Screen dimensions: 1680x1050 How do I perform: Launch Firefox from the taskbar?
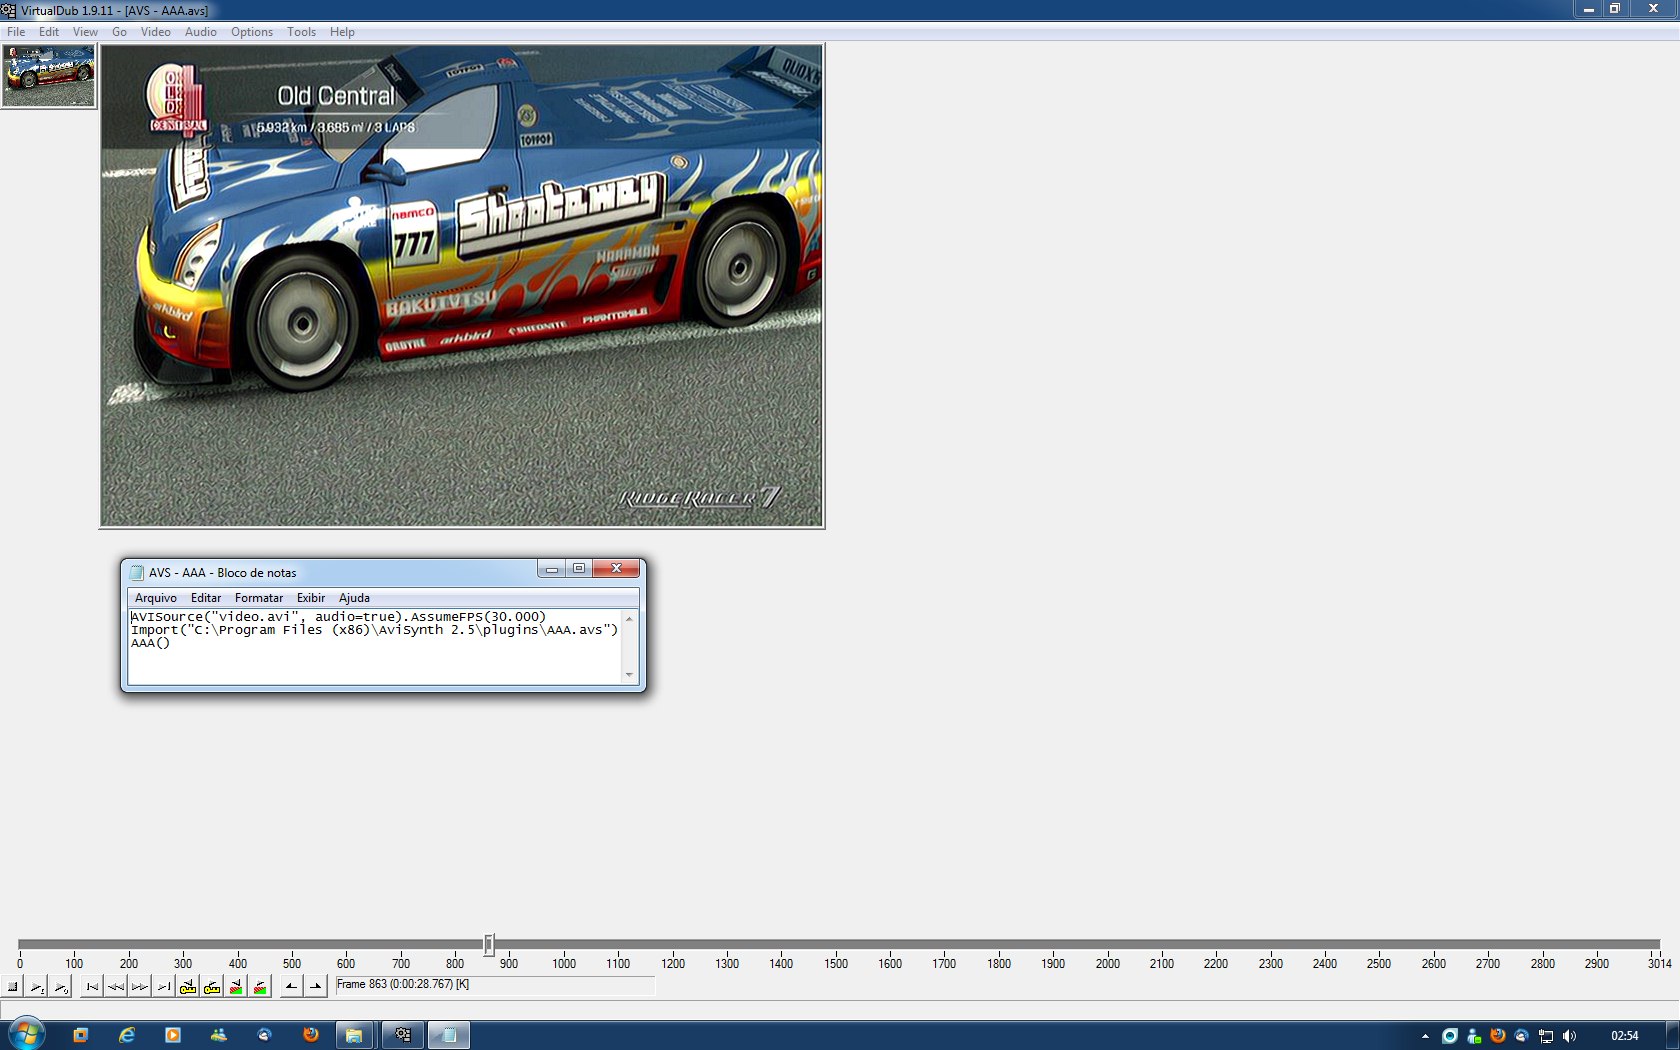(x=311, y=1035)
